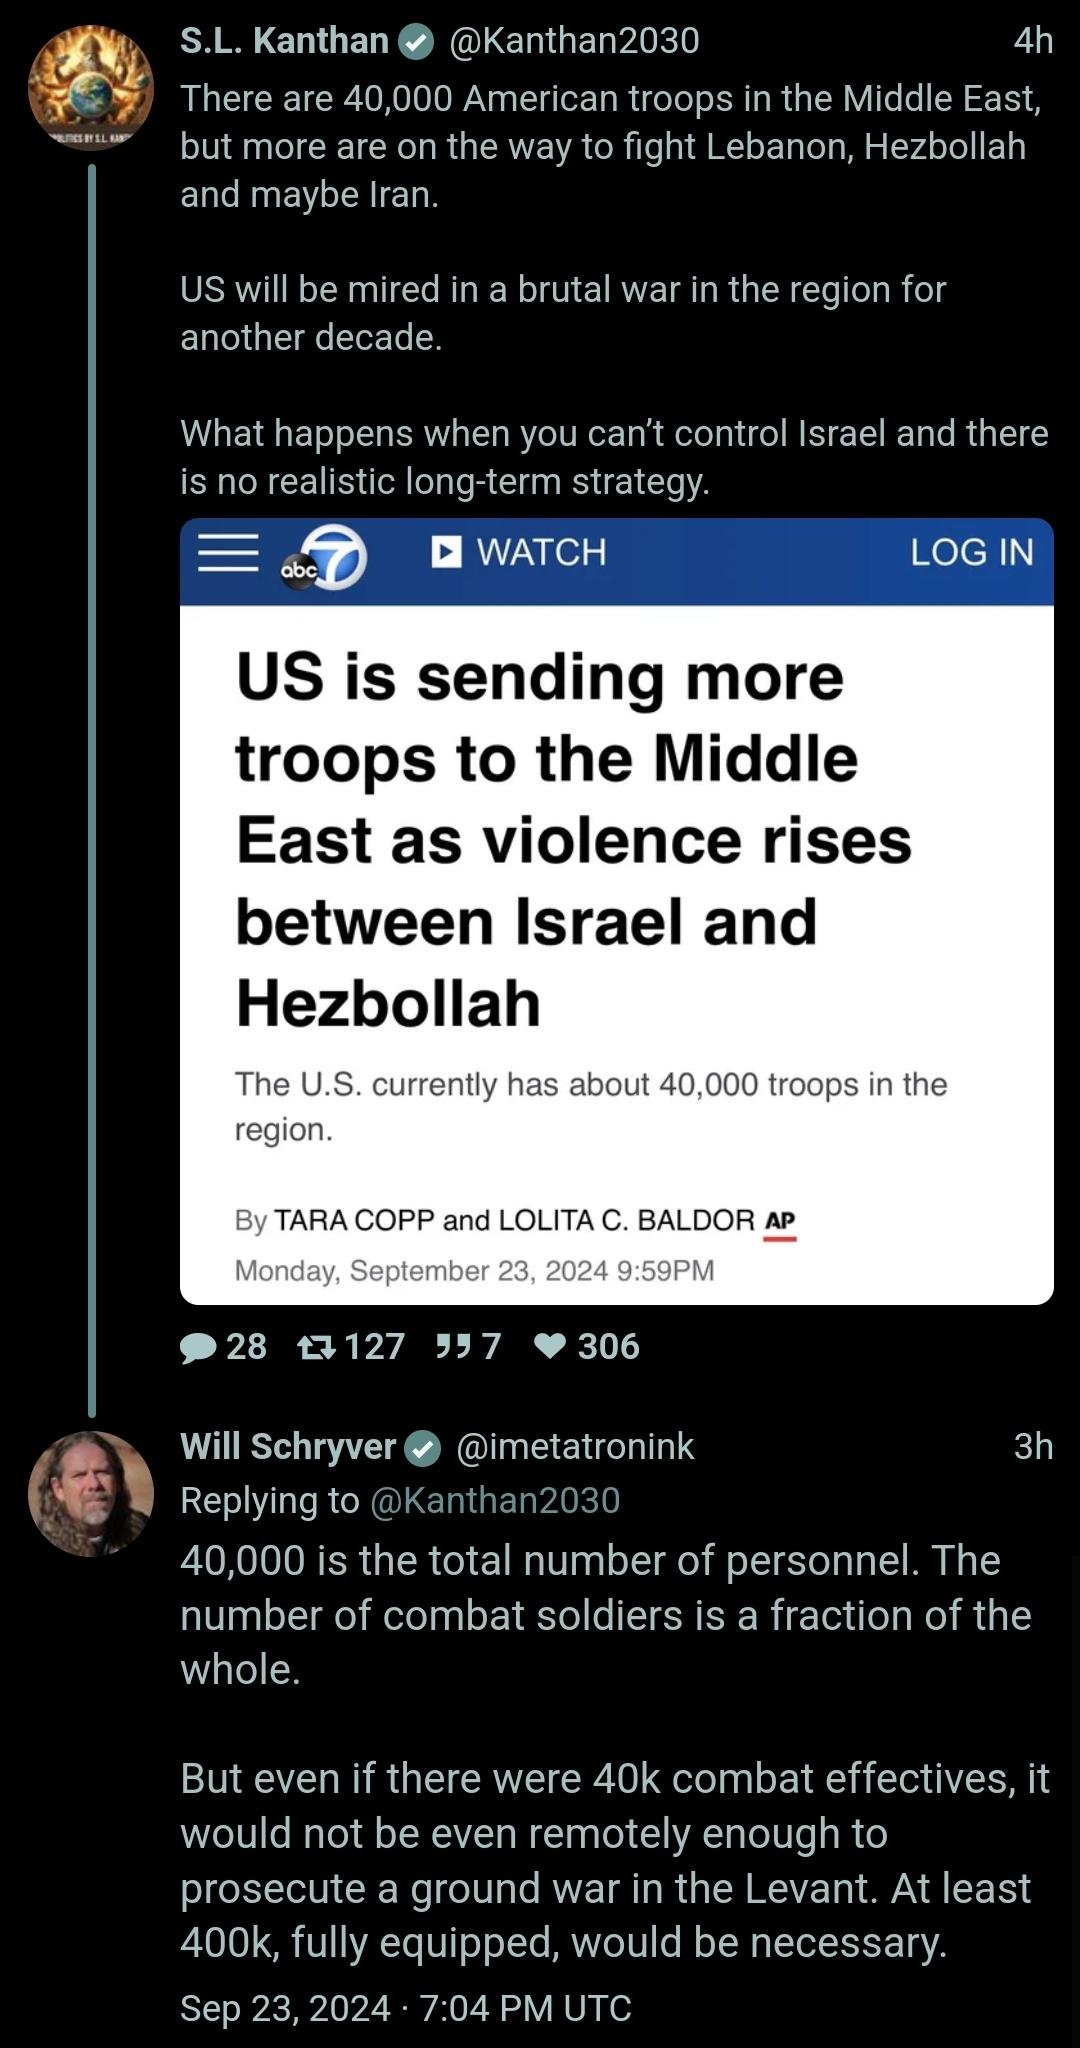Select the WATCH menu item
The width and height of the screenshot is (1080, 2048).
tap(519, 552)
